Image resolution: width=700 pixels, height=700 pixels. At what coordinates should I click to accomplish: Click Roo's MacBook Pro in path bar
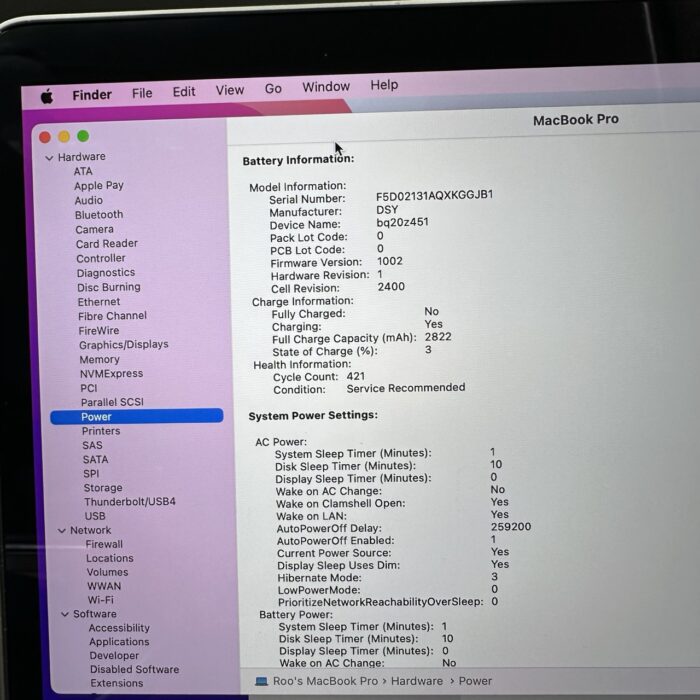click(325, 681)
